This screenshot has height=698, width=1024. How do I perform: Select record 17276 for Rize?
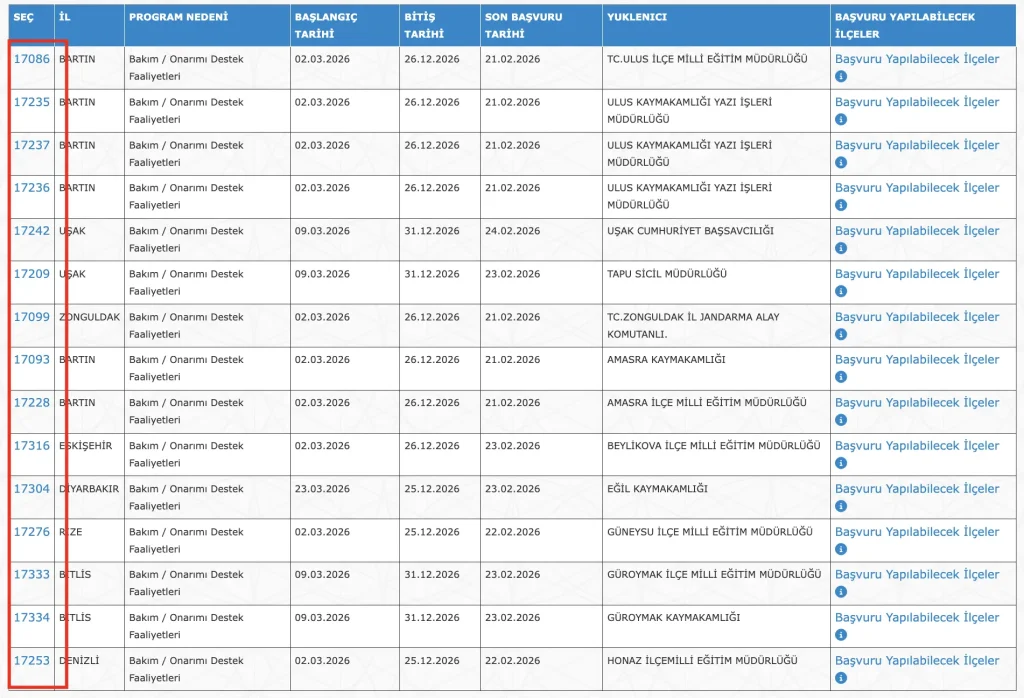[31, 532]
